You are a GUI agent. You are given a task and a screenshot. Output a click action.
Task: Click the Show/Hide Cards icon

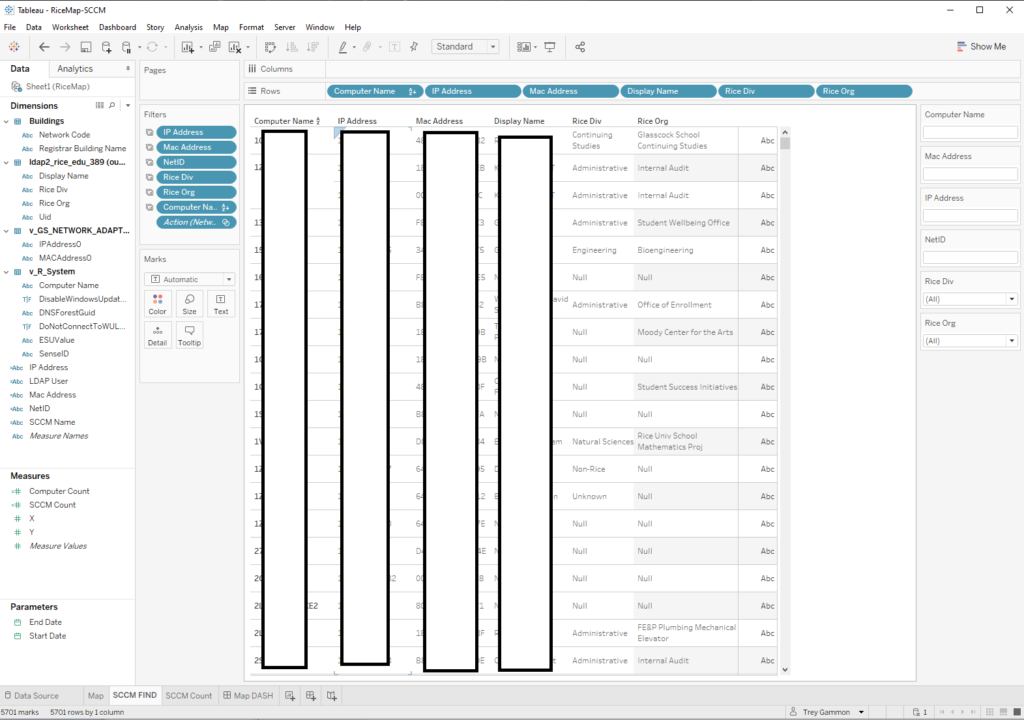click(524, 47)
